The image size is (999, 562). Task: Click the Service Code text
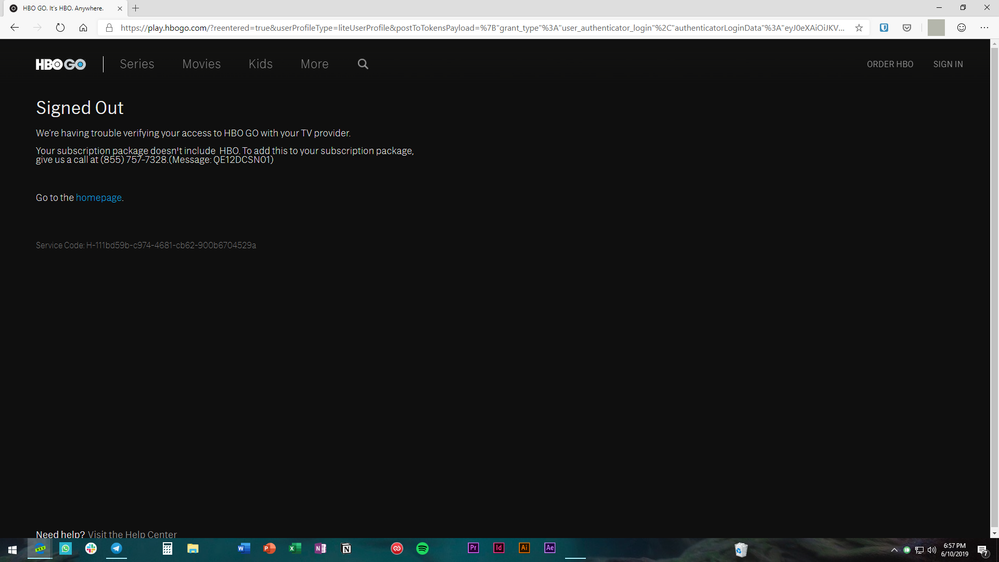(x=146, y=245)
